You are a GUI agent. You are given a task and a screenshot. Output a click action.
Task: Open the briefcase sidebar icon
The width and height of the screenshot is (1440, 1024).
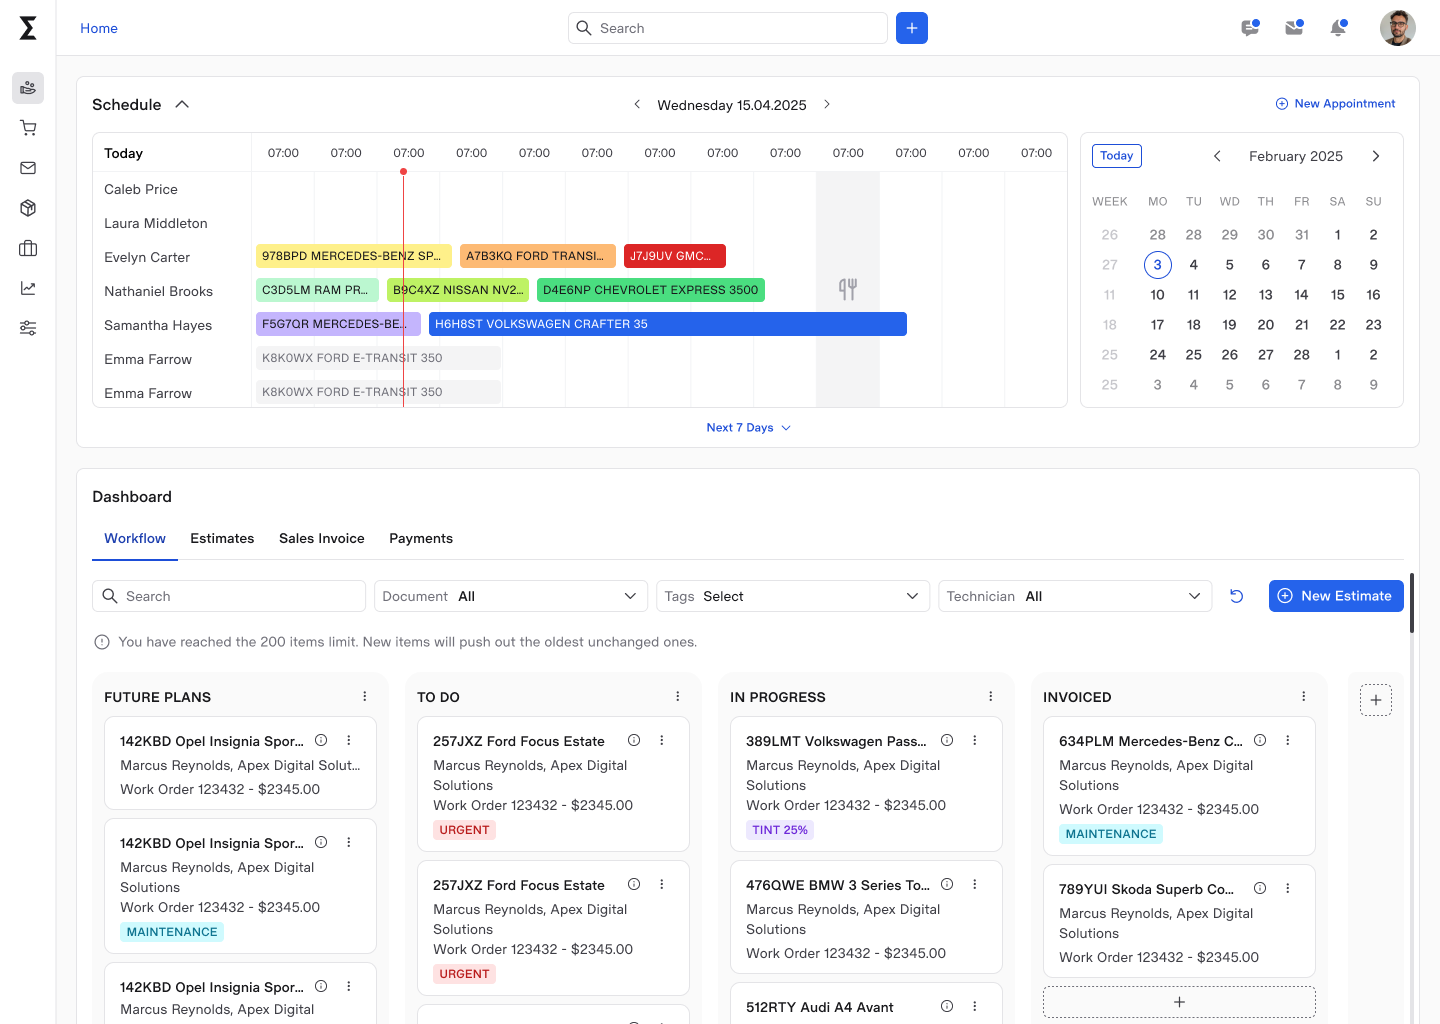point(28,248)
